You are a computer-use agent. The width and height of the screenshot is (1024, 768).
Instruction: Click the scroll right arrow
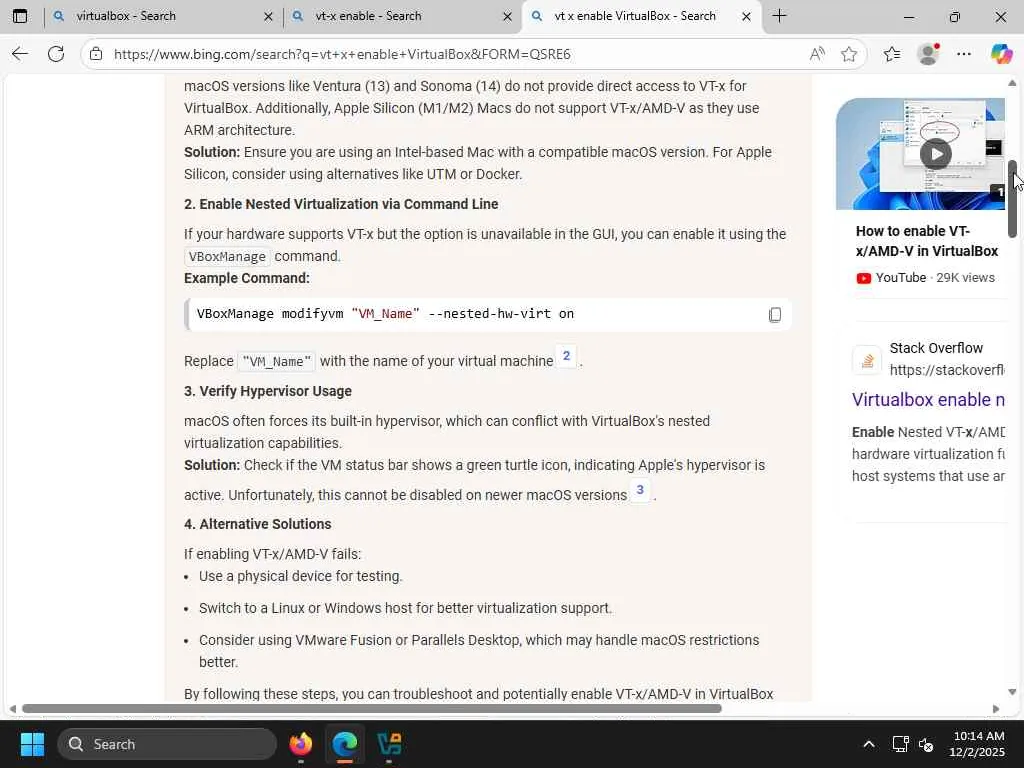(x=996, y=709)
